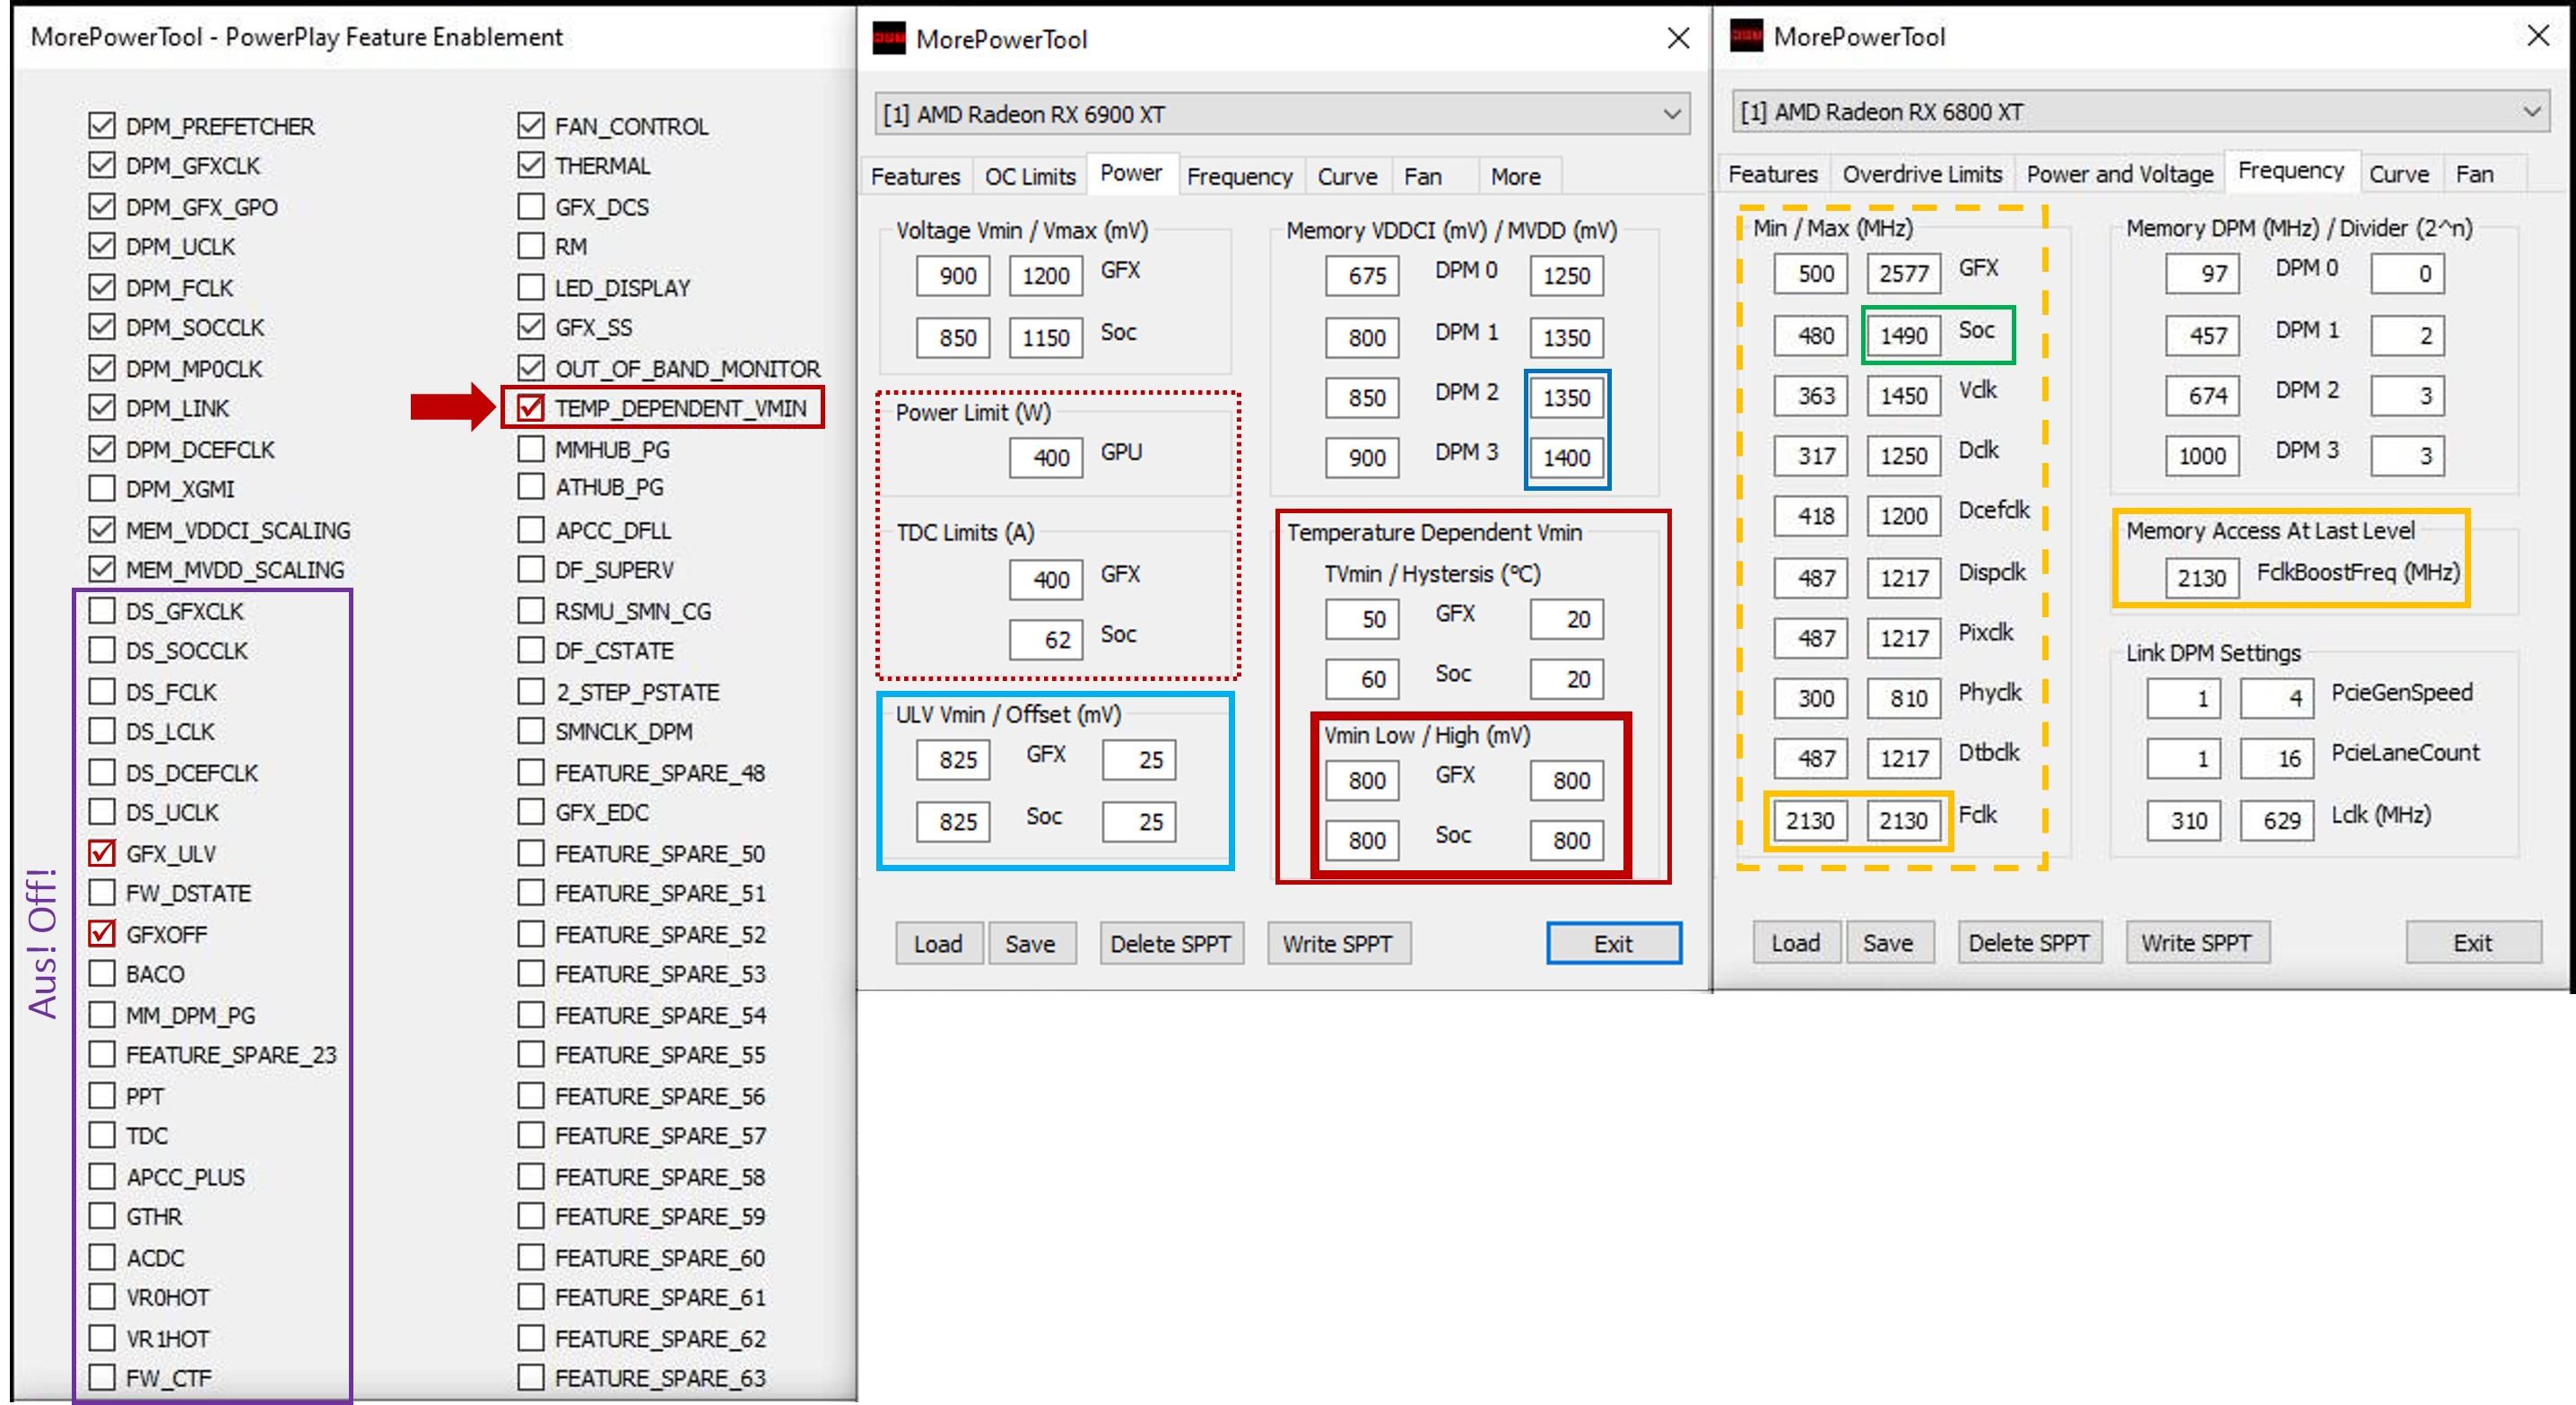The width and height of the screenshot is (2576, 1405).
Task: Switch to Overdrive Limits tab
Action: [1922, 174]
